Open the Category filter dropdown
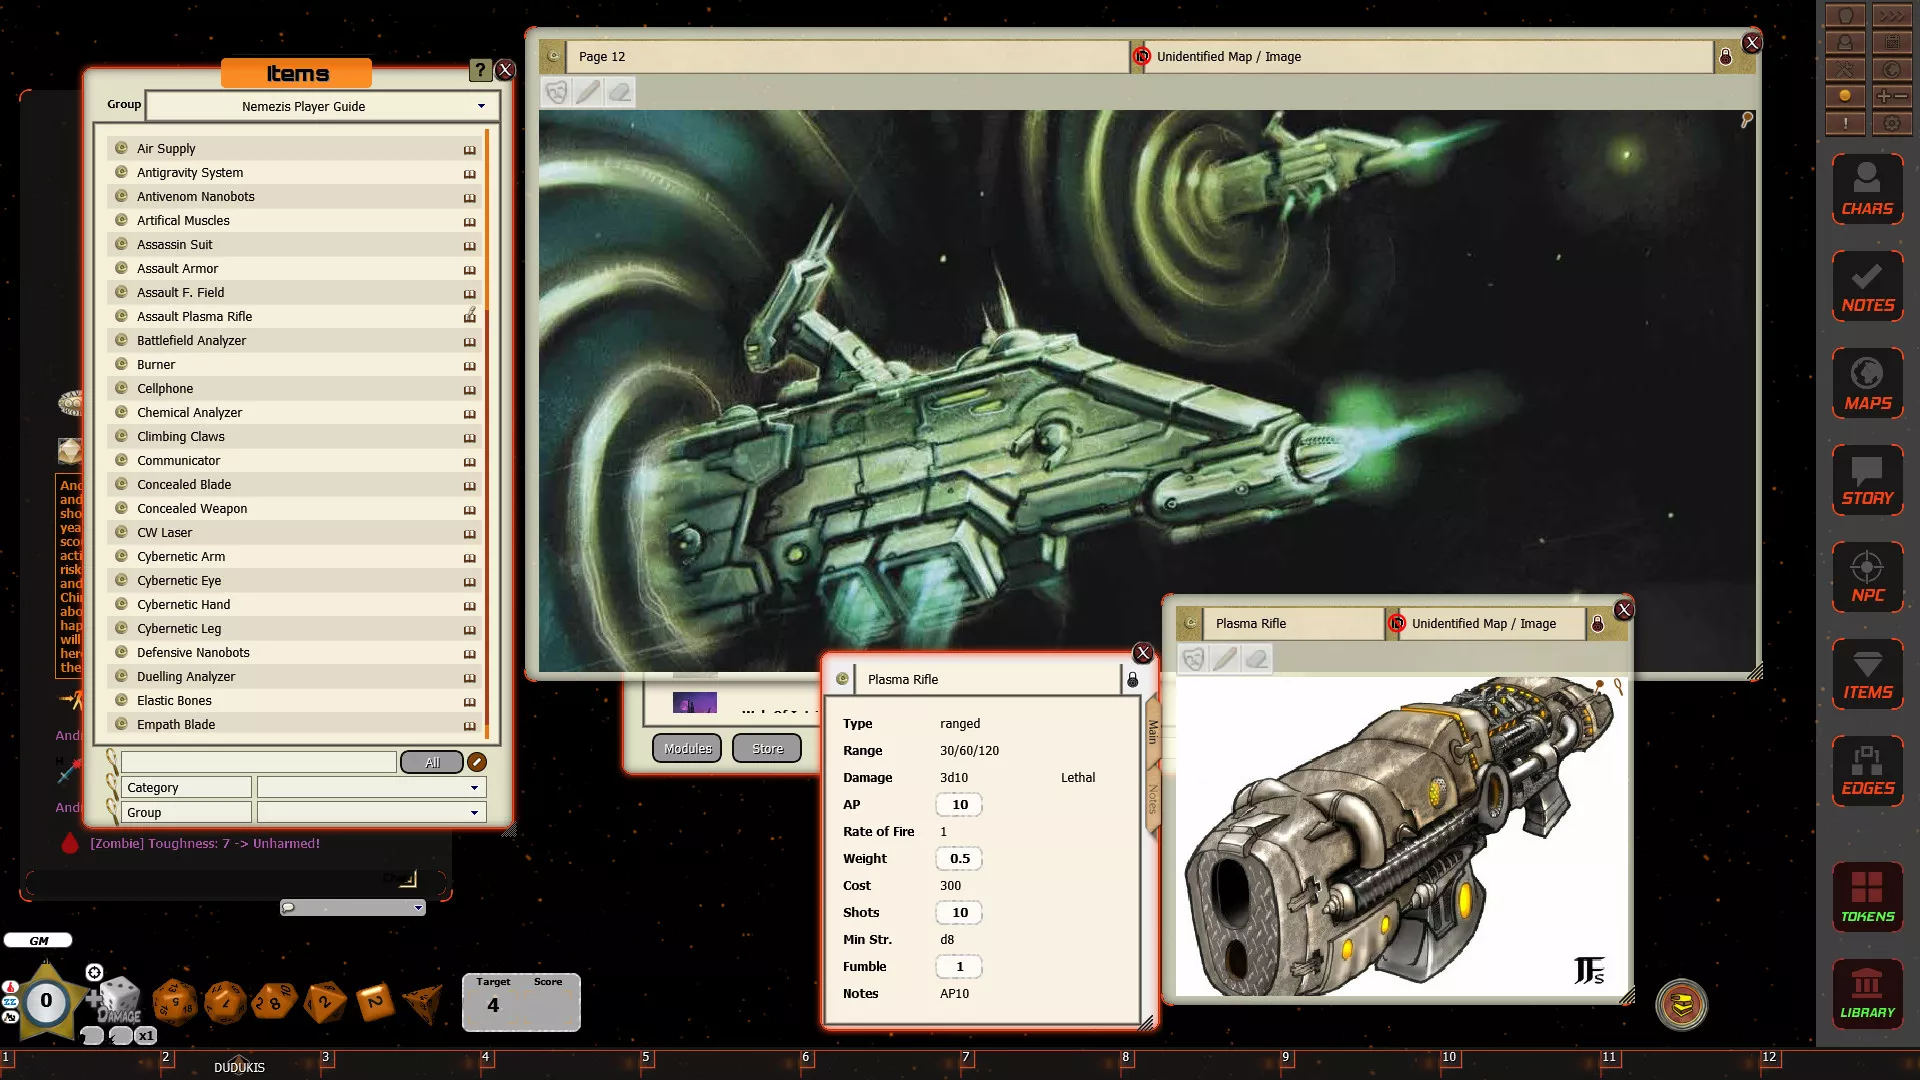This screenshot has height=1080, width=1920. coord(372,788)
